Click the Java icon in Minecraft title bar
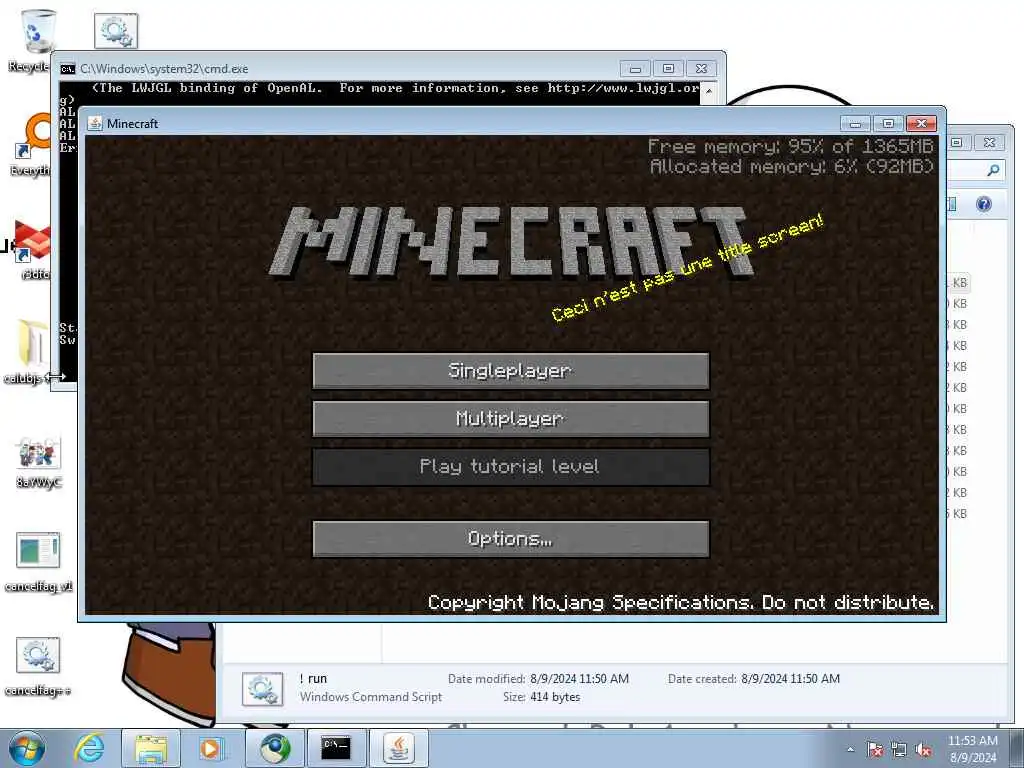Screen dimensions: 1024x768 [x=95, y=123]
